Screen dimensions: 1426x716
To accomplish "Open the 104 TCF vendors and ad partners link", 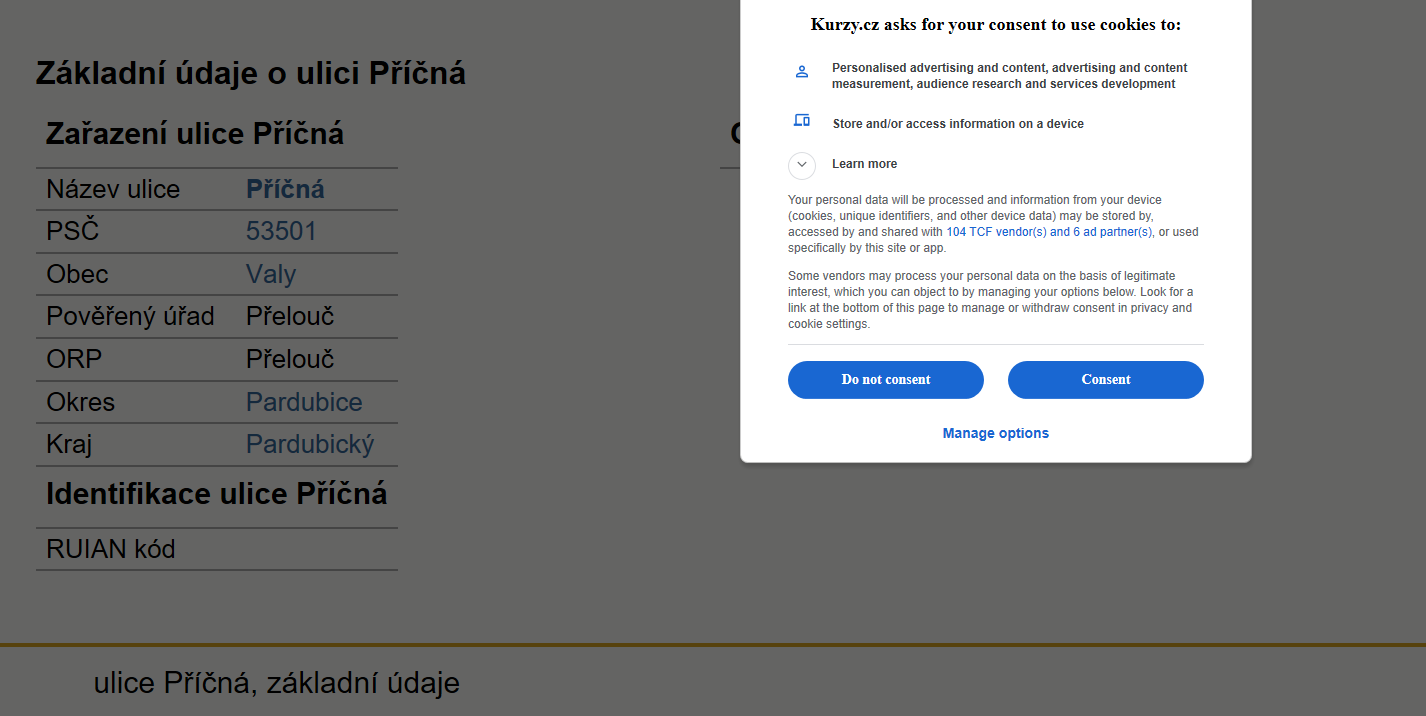I will (1049, 232).
